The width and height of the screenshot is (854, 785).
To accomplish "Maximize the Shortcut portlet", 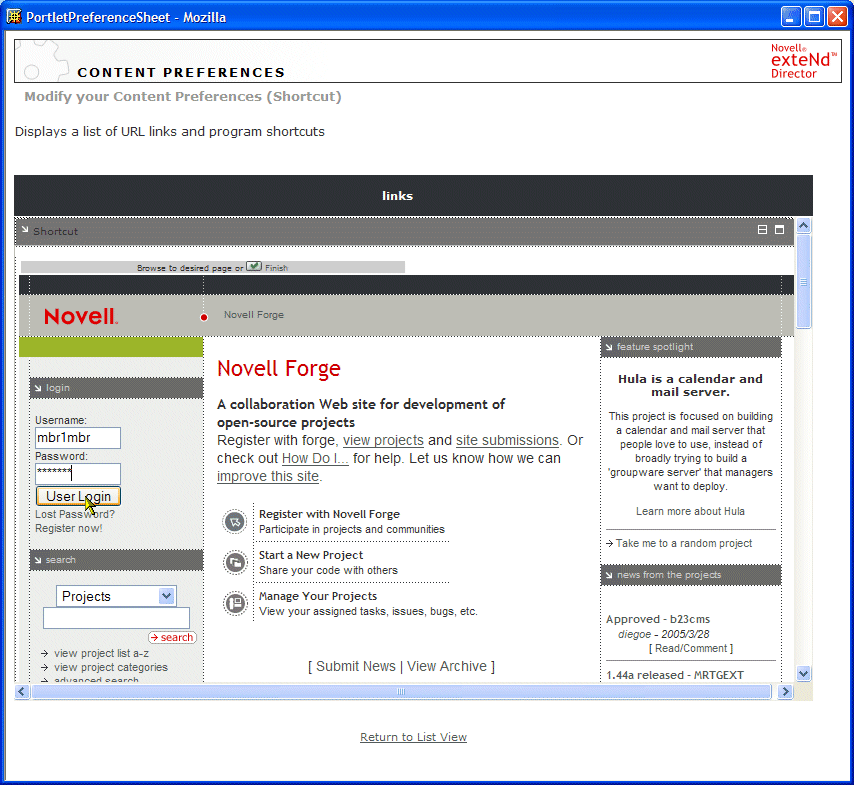I will pos(779,230).
